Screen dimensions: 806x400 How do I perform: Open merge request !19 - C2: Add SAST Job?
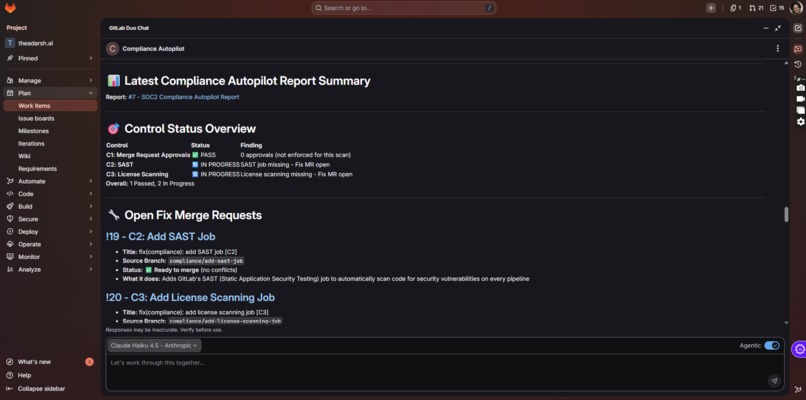pyautogui.click(x=160, y=237)
